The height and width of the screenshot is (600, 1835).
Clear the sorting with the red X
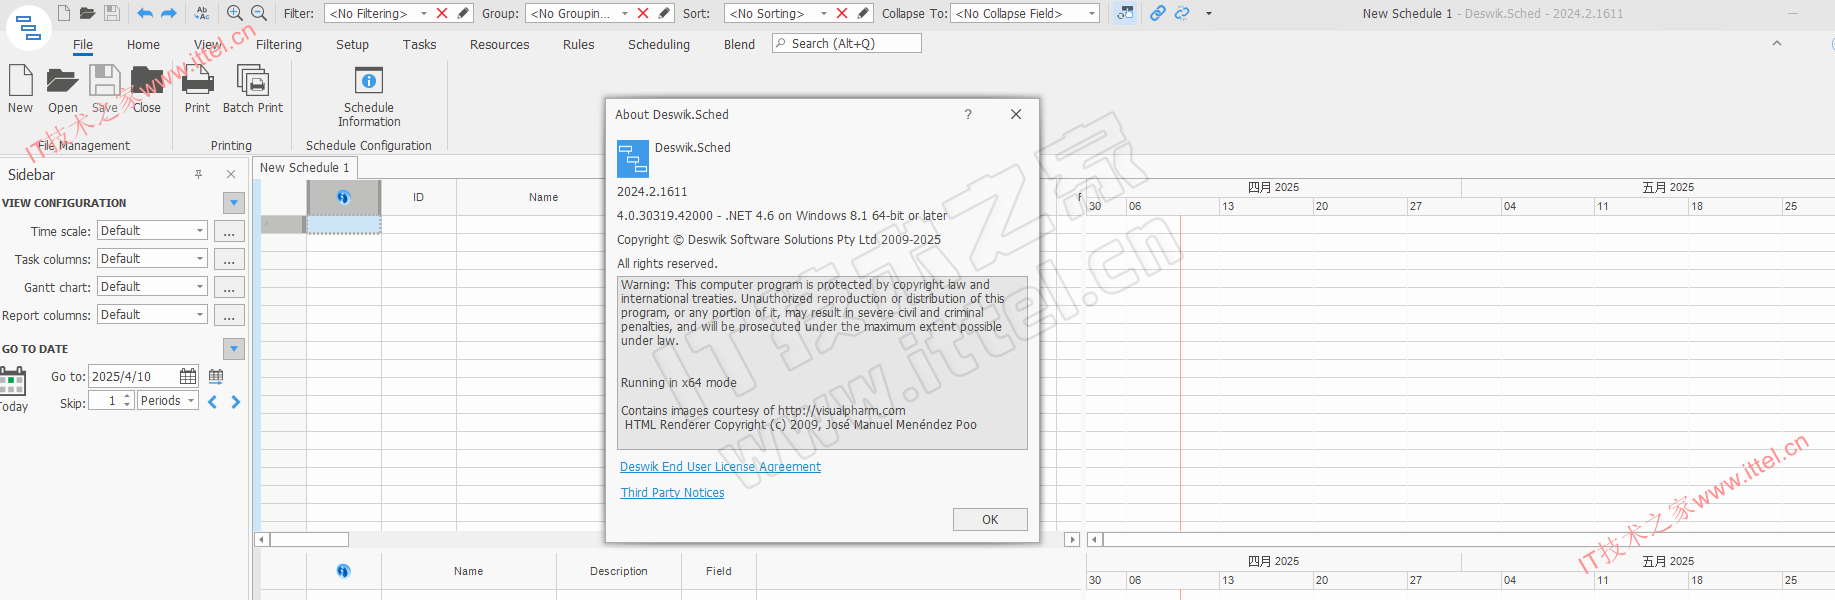coord(842,13)
